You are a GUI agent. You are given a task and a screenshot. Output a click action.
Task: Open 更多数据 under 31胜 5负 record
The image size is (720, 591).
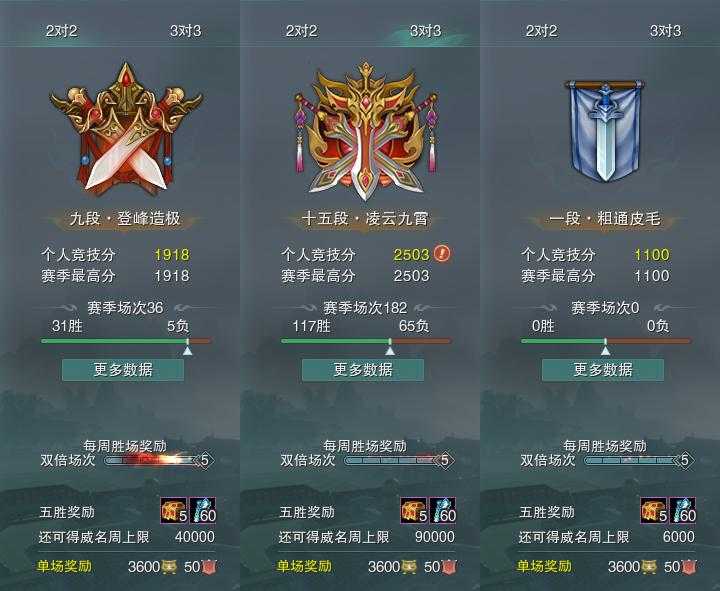click(x=123, y=370)
